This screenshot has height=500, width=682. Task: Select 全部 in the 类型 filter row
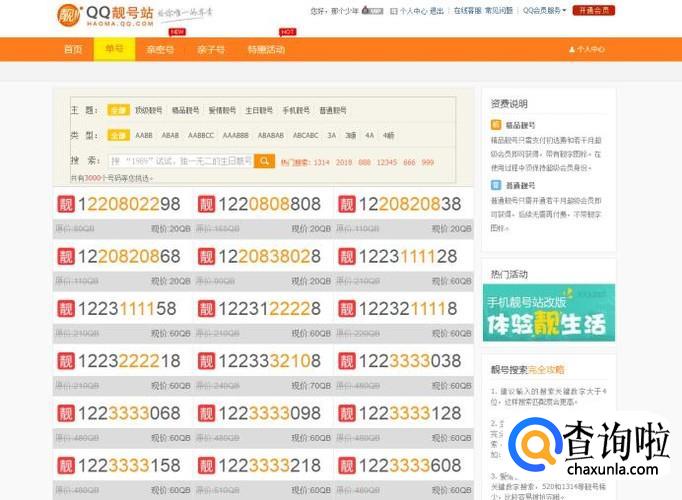tap(118, 135)
